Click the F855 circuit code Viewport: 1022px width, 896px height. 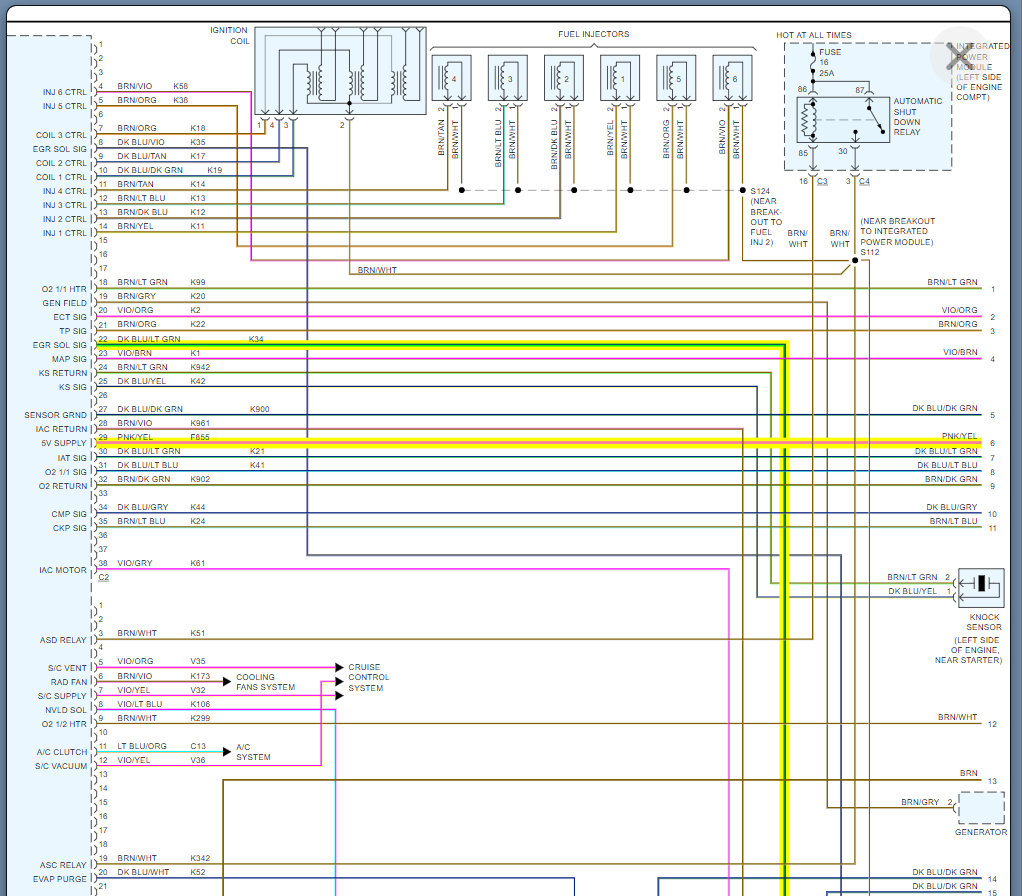click(x=200, y=437)
